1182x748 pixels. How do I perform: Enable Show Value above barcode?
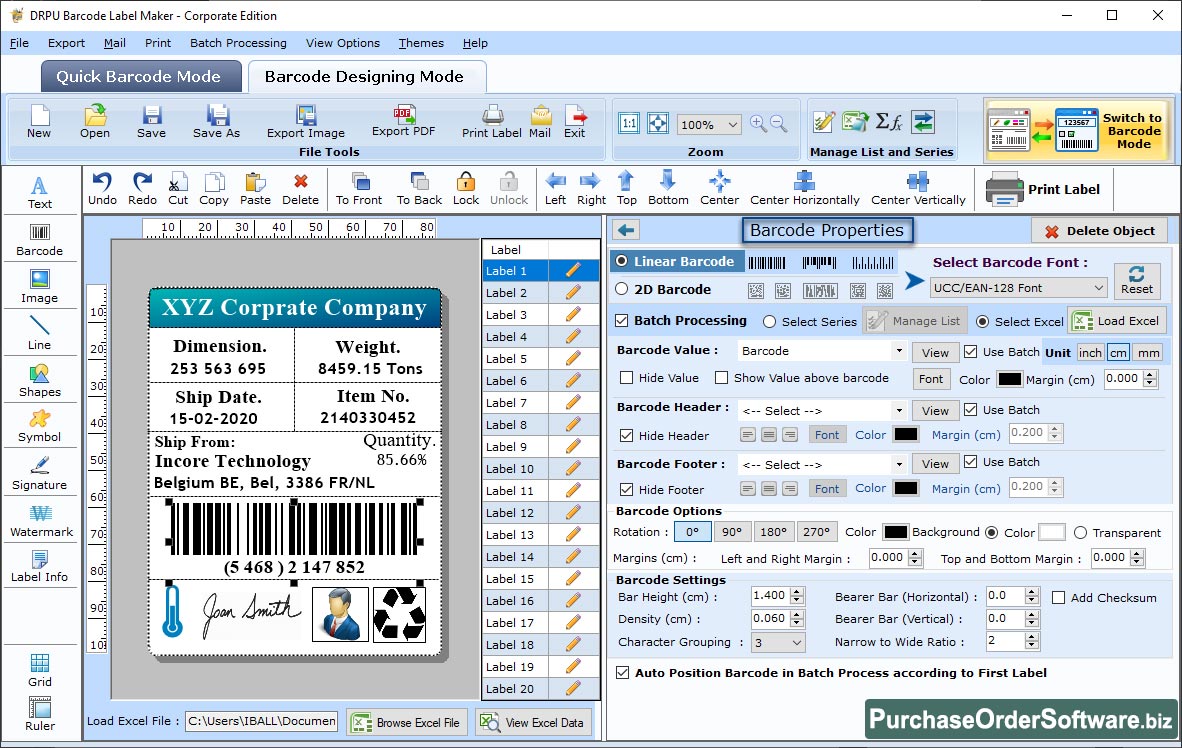tap(721, 378)
